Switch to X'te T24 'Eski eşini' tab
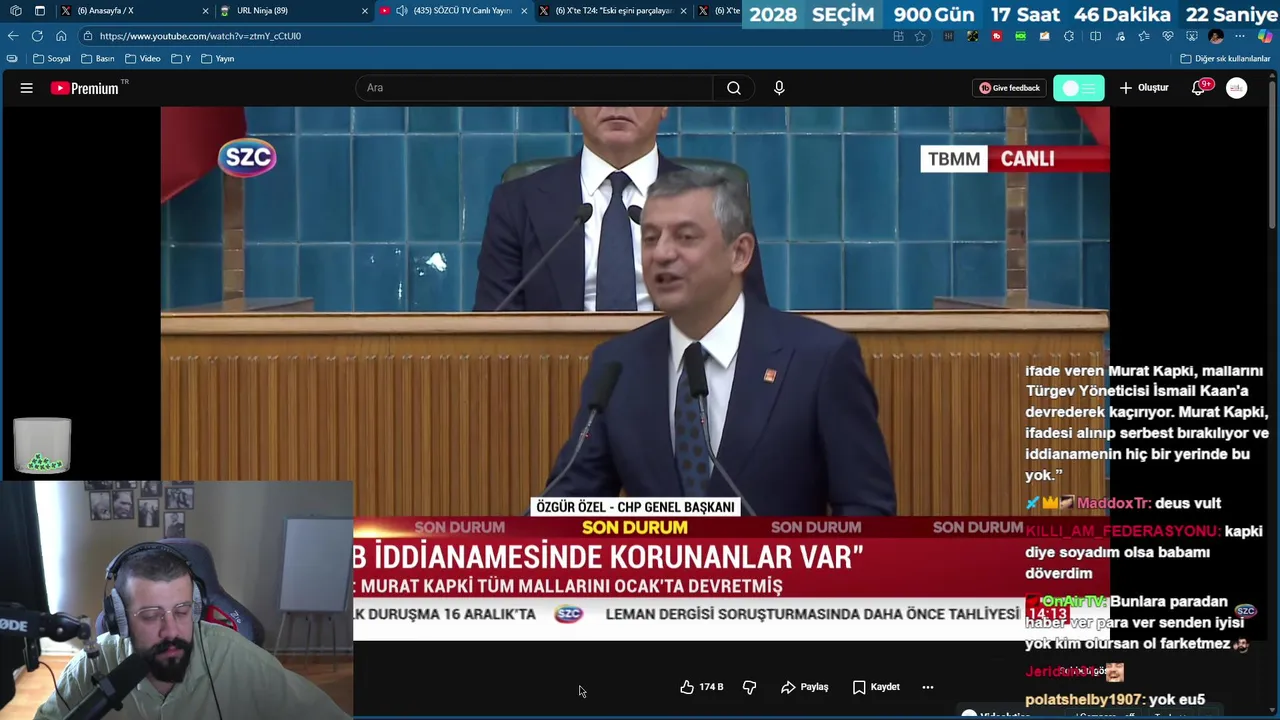Screen dimensions: 1280x720 point(613,11)
